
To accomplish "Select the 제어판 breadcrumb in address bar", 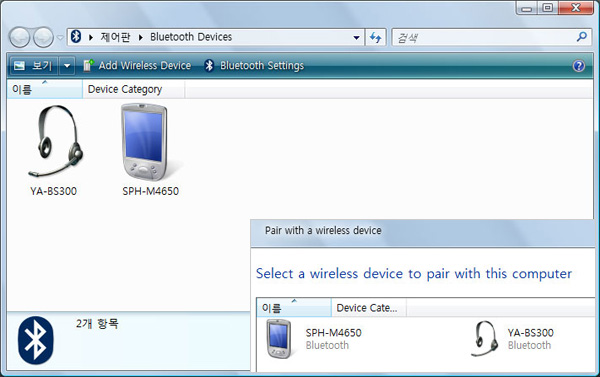I will pos(115,37).
